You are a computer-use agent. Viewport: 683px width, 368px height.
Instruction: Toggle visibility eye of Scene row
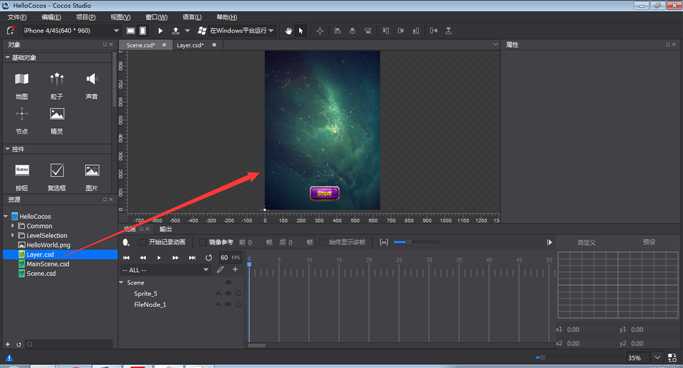(228, 283)
